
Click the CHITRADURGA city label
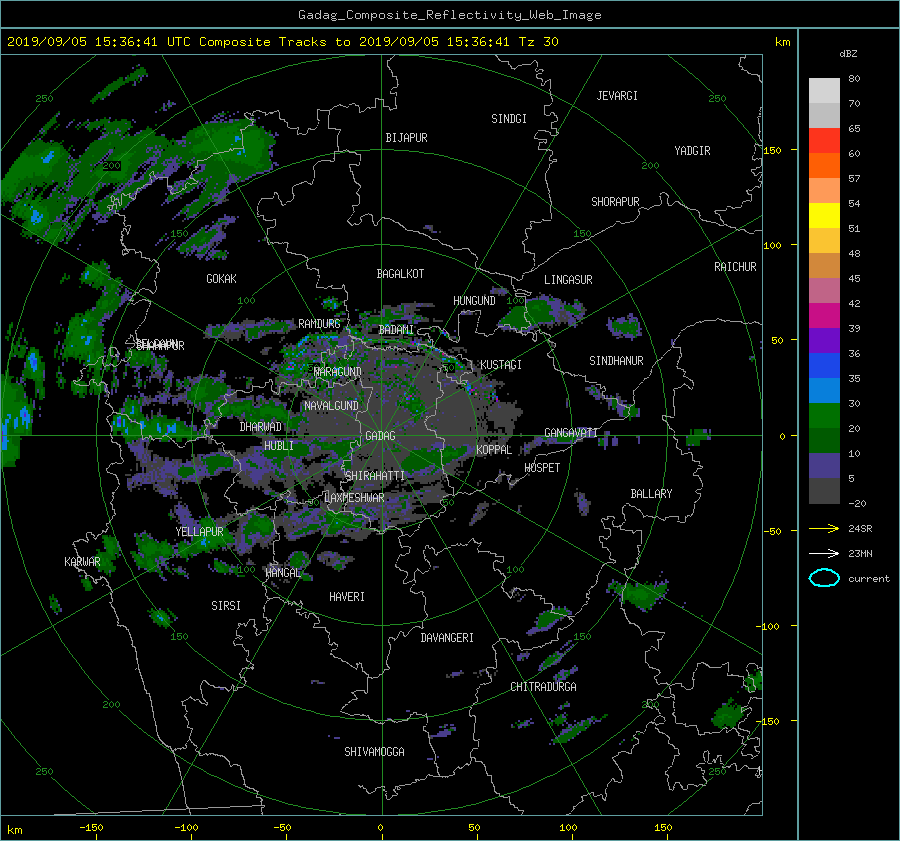(x=543, y=687)
